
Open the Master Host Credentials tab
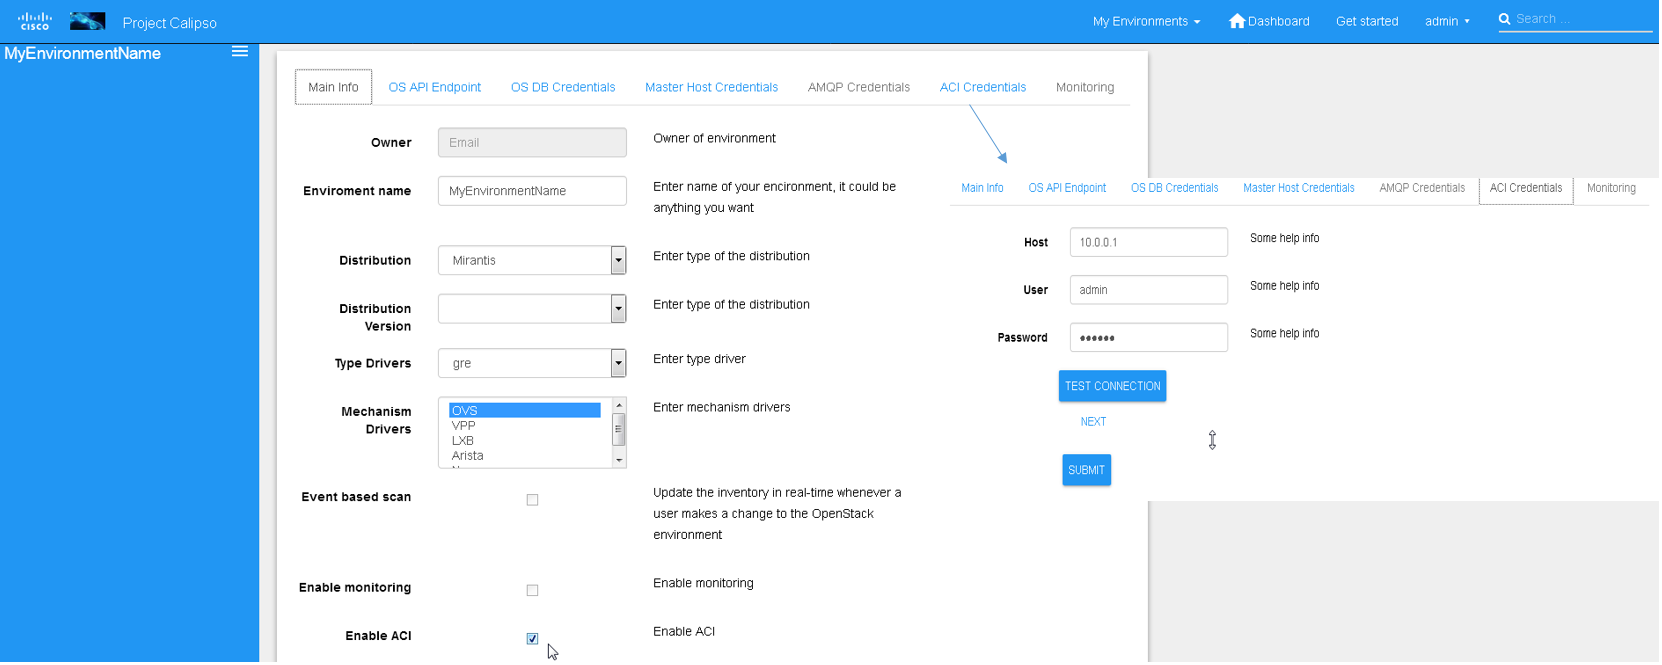pyautogui.click(x=711, y=88)
